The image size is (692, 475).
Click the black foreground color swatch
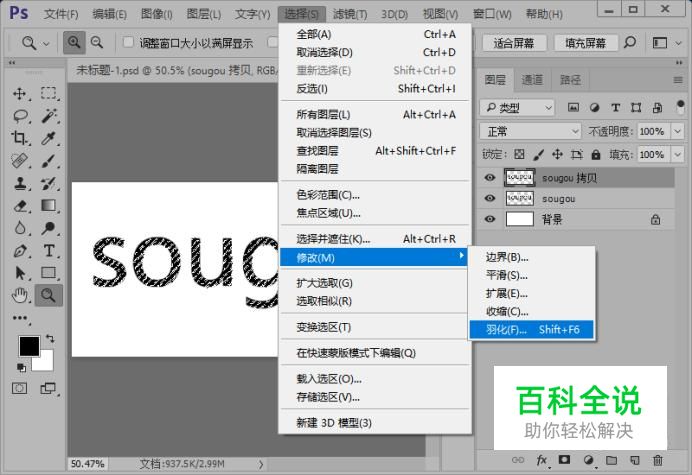tap(29, 346)
